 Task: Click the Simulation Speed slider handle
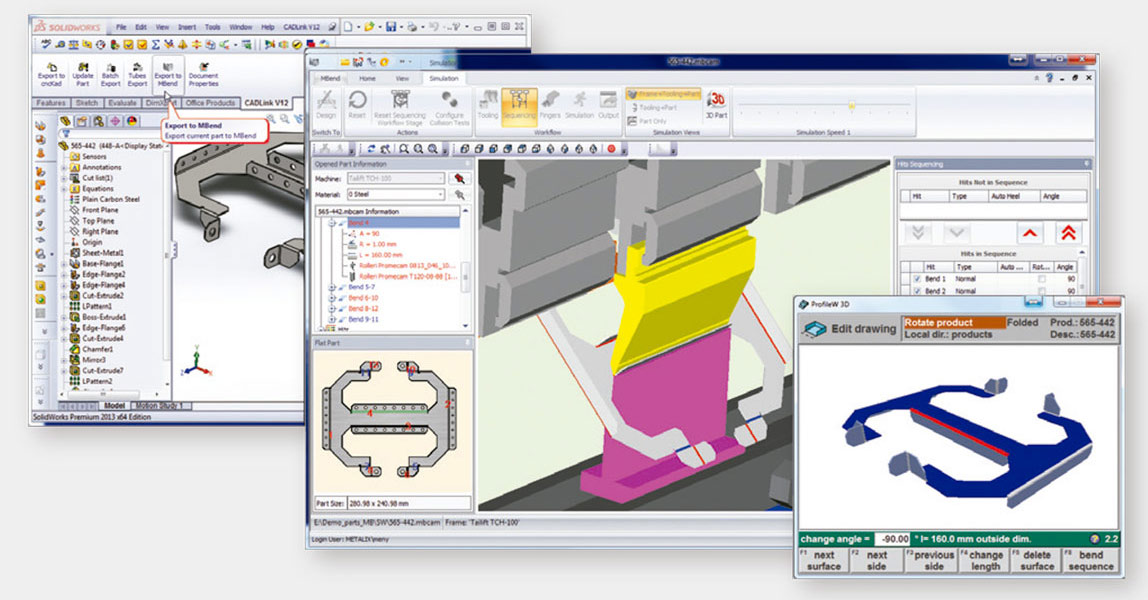tap(851, 105)
